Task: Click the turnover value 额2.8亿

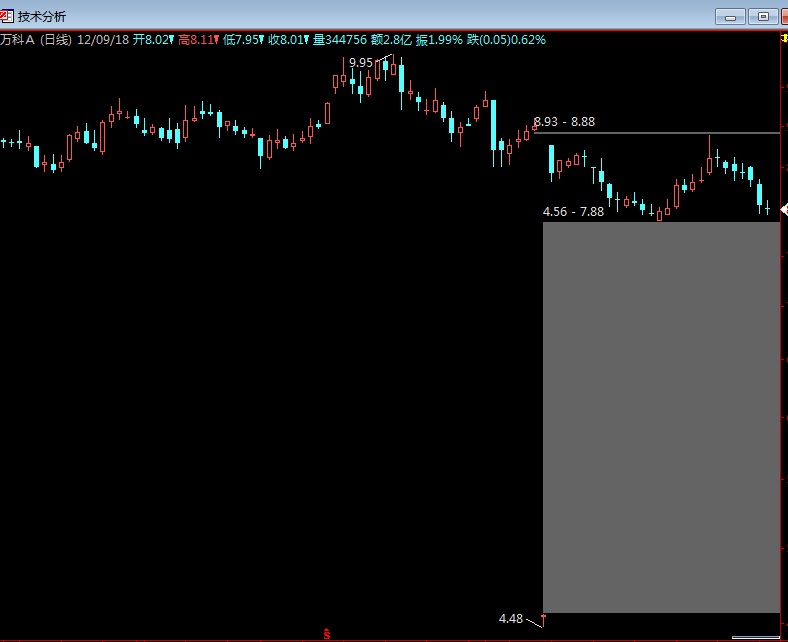Action: click(x=391, y=40)
